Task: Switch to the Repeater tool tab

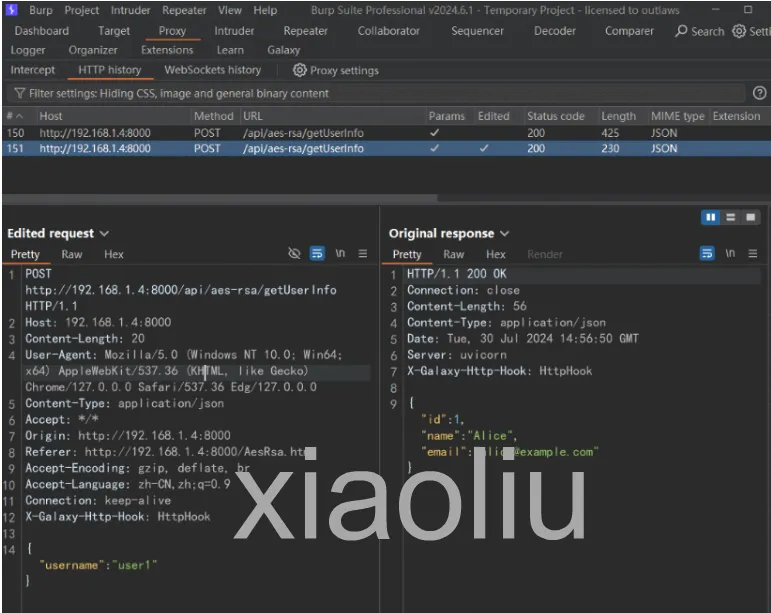Action: 305,31
